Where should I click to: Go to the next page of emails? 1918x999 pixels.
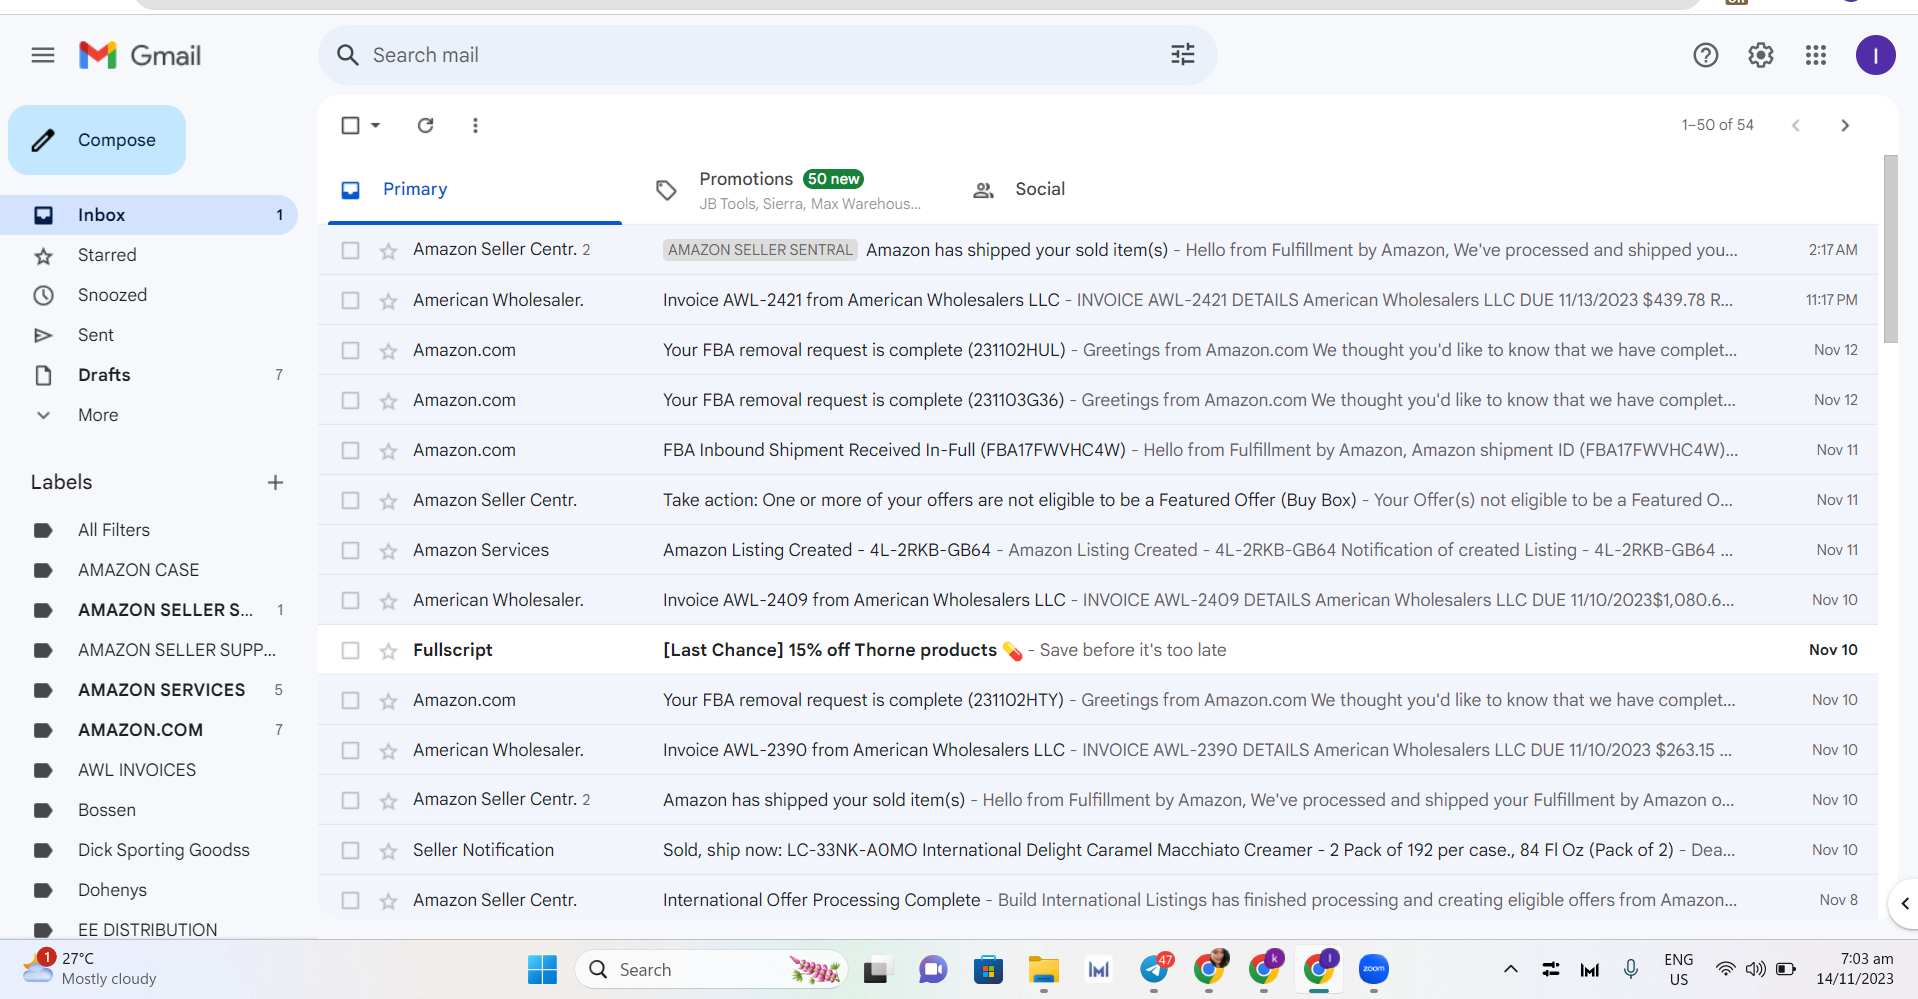point(1845,125)
